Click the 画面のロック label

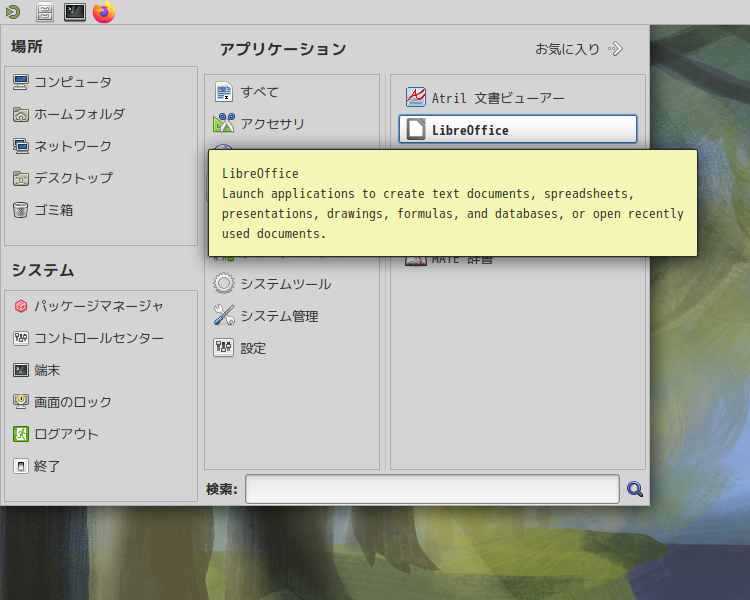pyautogui.click(x=73, y=402)
